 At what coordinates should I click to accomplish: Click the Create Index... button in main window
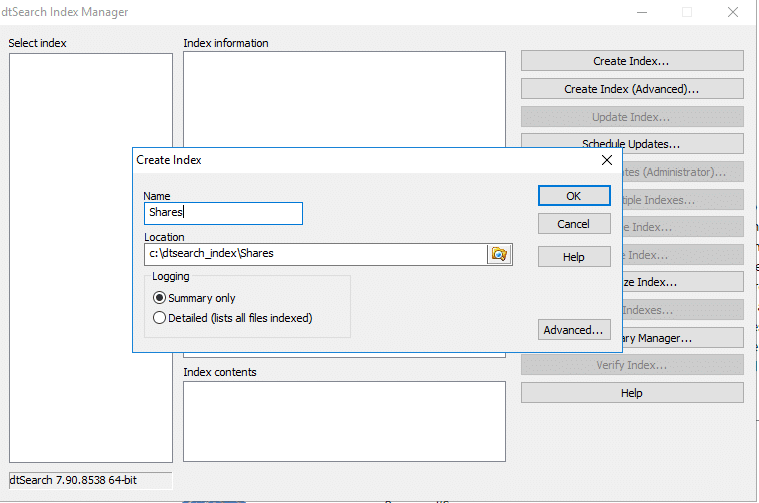coord(631,61)
